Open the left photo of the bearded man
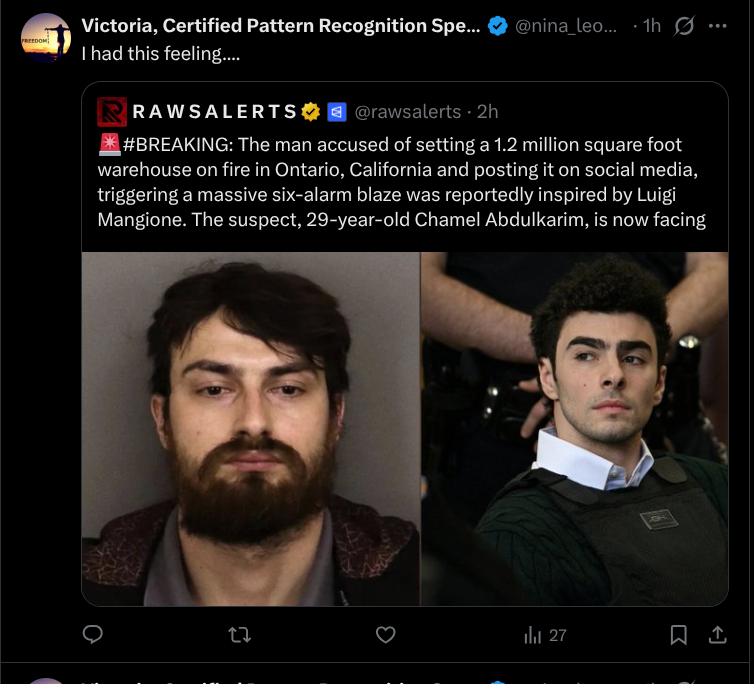This screenshot has width=754, height=684. (251, 428)
